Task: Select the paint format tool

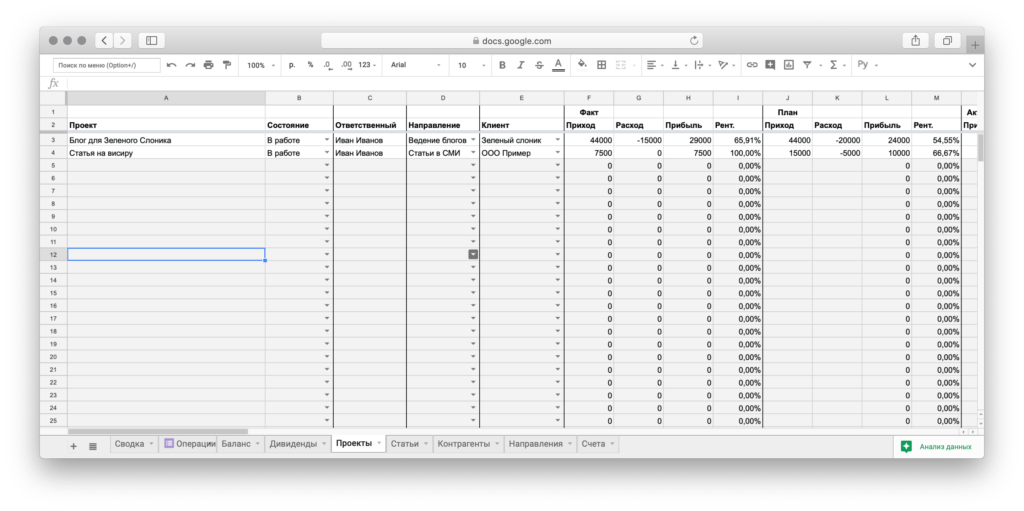Action: pyautogui.click(x=227, y=65)
